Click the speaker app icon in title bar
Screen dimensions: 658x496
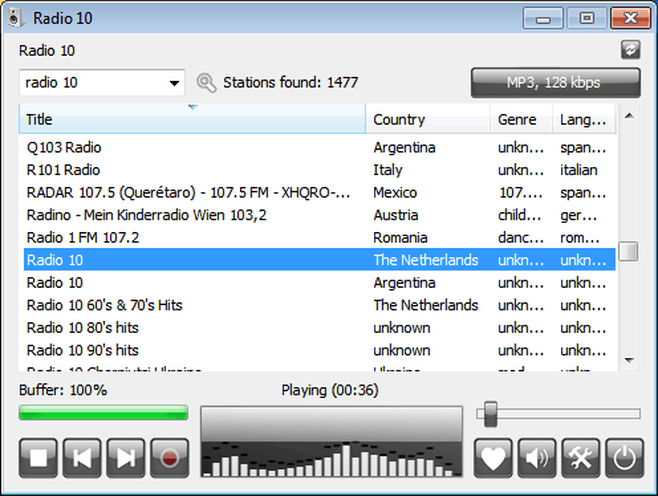pyautogui.click(x=15, y=18)
